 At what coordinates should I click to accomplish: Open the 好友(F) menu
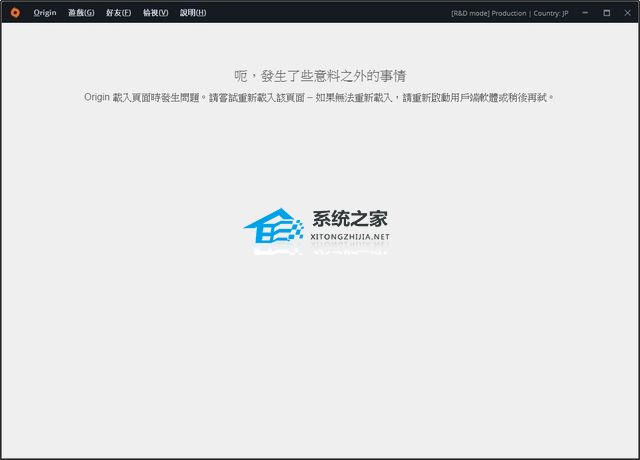tap(118, 13)
